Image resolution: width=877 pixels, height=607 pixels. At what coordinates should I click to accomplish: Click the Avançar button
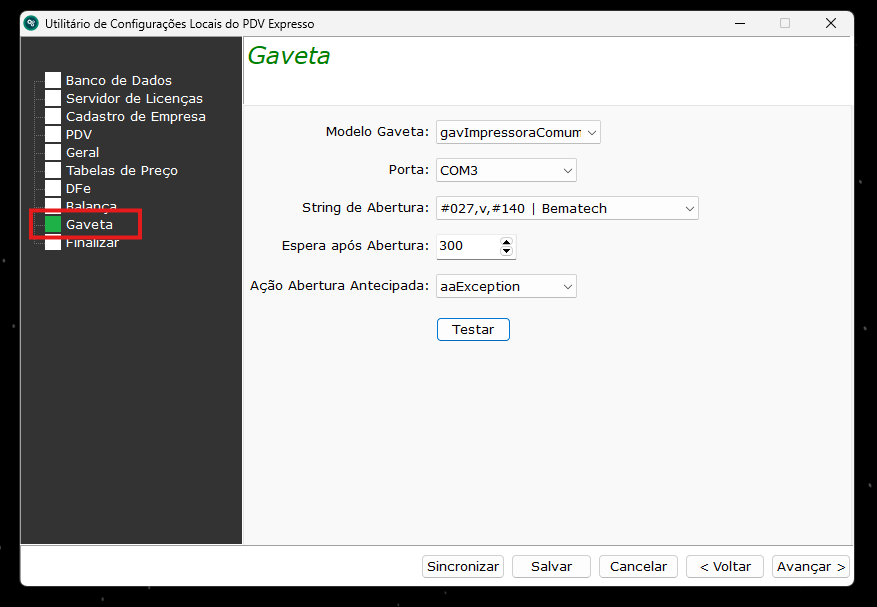click(810, 566)
